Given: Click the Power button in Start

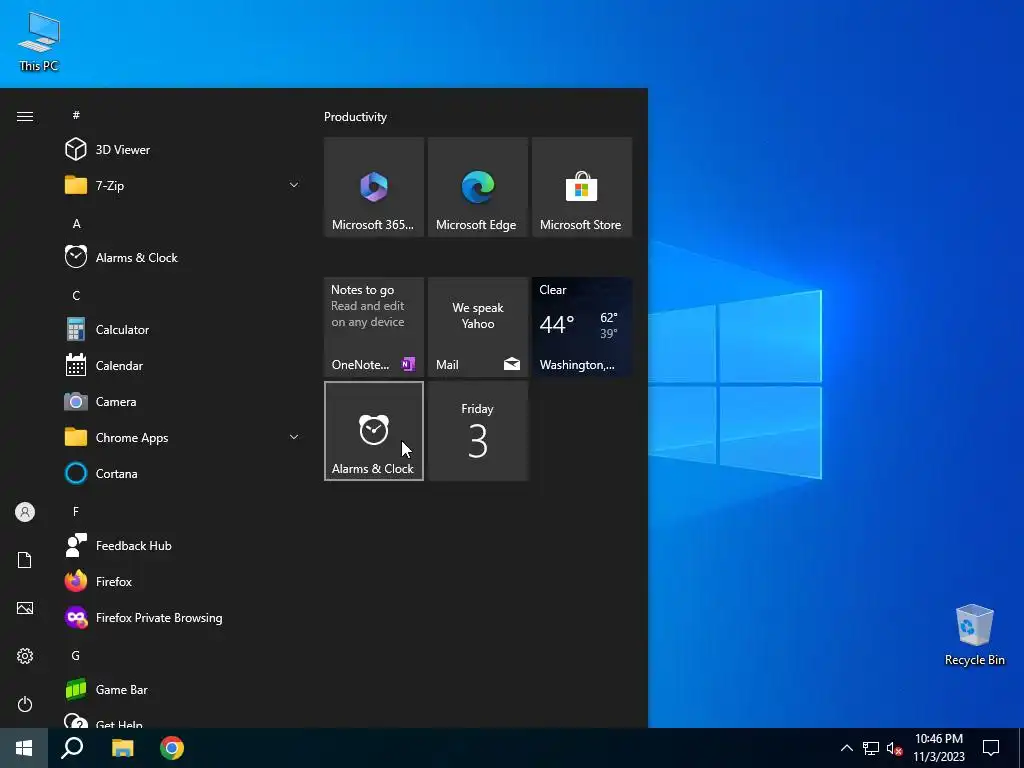Looking at the screenshot, I should pos(25,704).
